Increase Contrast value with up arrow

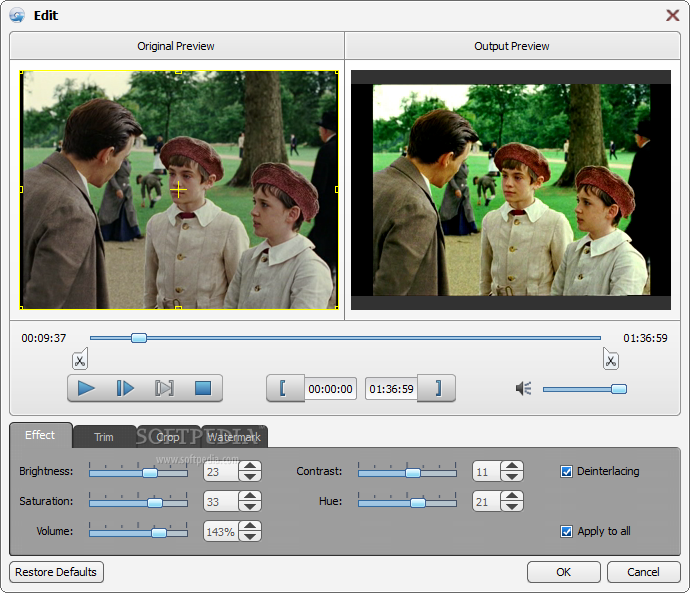(x=512, y=466)
